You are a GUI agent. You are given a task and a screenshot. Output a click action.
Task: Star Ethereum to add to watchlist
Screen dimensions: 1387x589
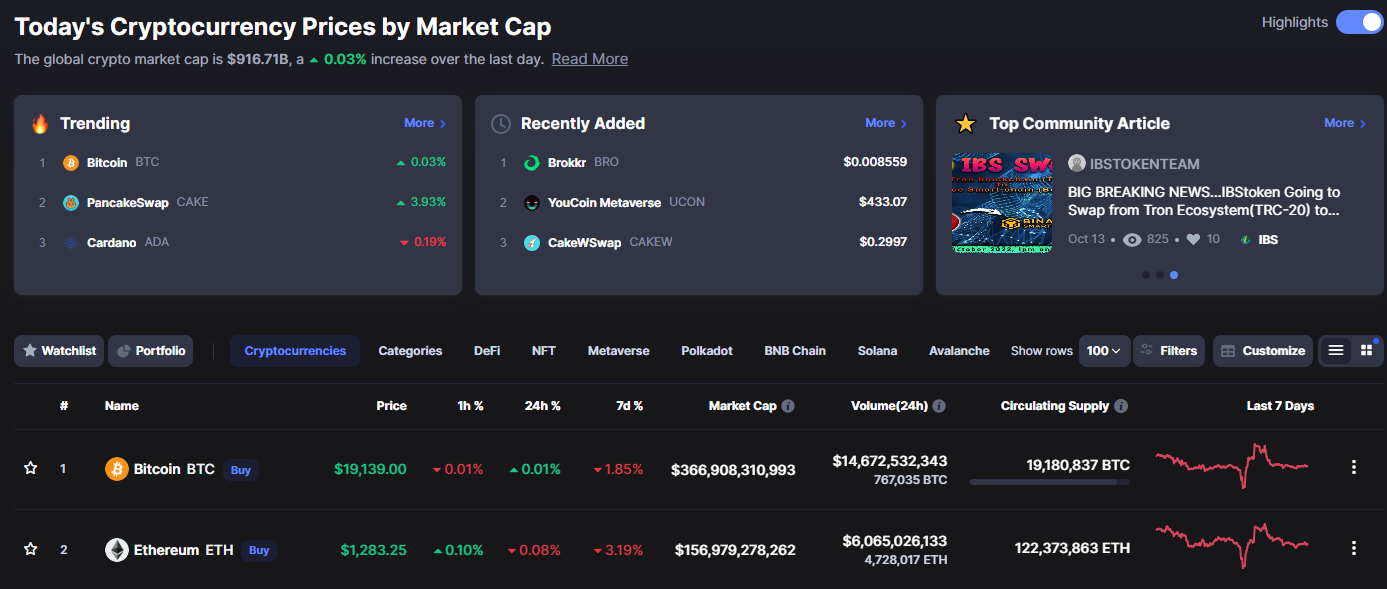pos(30,548)
